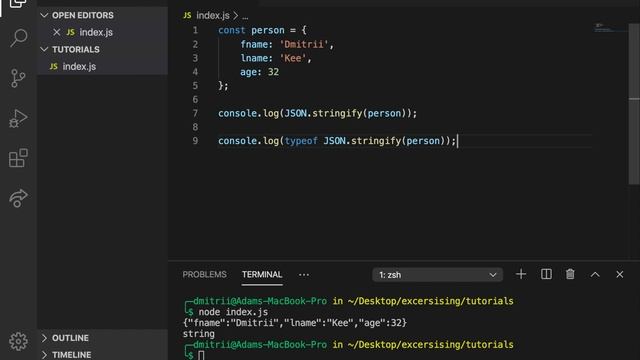Kill terminal with trash icon
This screenshot has width=640, height=360.
point(570,274)
